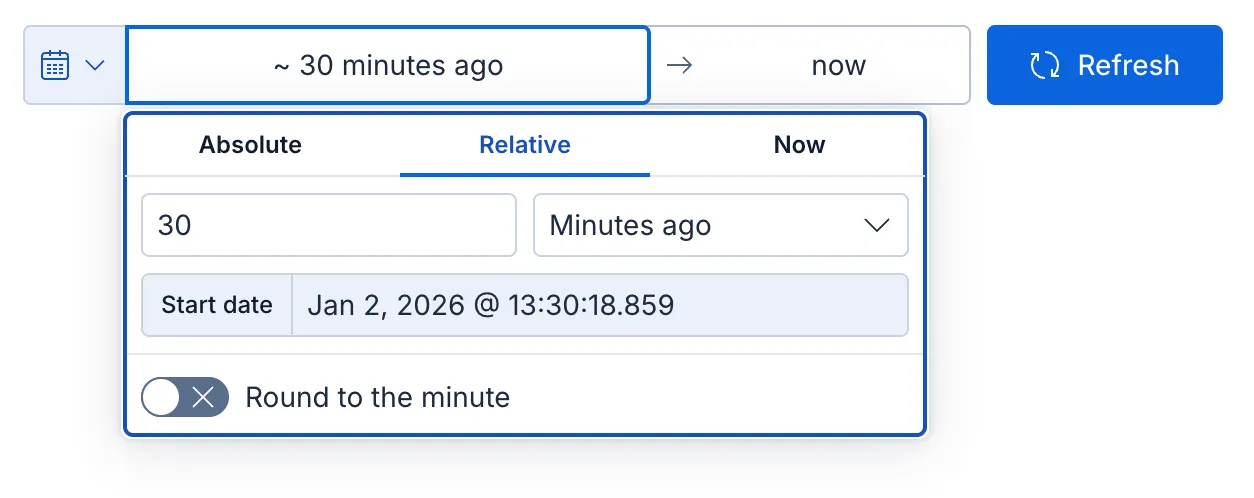The width and height of the screenshot is (1254, 498).
Task: Click the X icon on the round switch
Action: (x=203, y=397)
